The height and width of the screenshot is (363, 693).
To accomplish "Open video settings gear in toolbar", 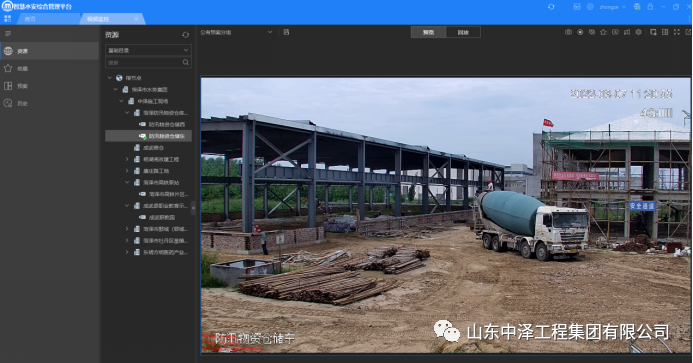I will (x=638, y=32).
